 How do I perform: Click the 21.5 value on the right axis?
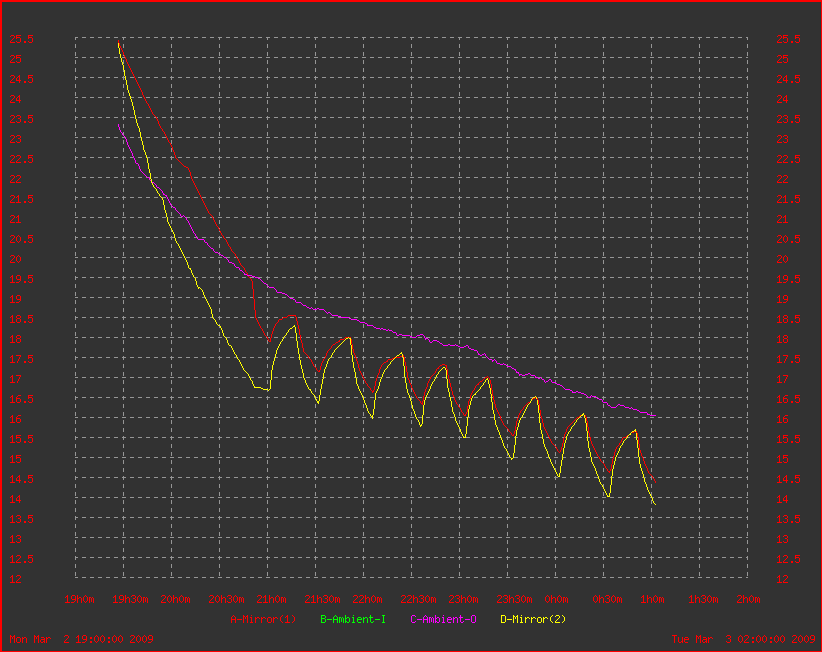click(x=788, y=199)
